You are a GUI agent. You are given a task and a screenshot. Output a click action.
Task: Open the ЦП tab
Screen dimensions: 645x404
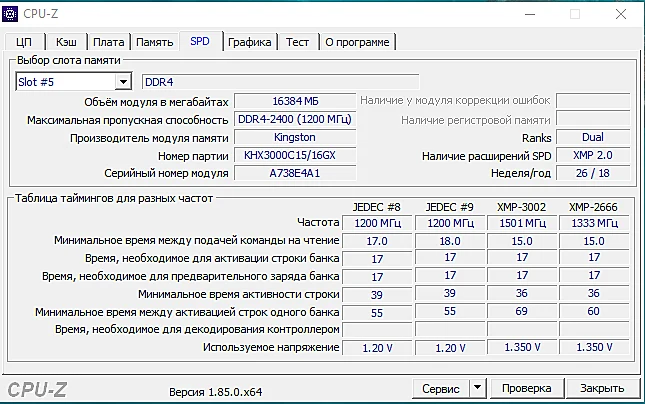[x=24, y=42]
